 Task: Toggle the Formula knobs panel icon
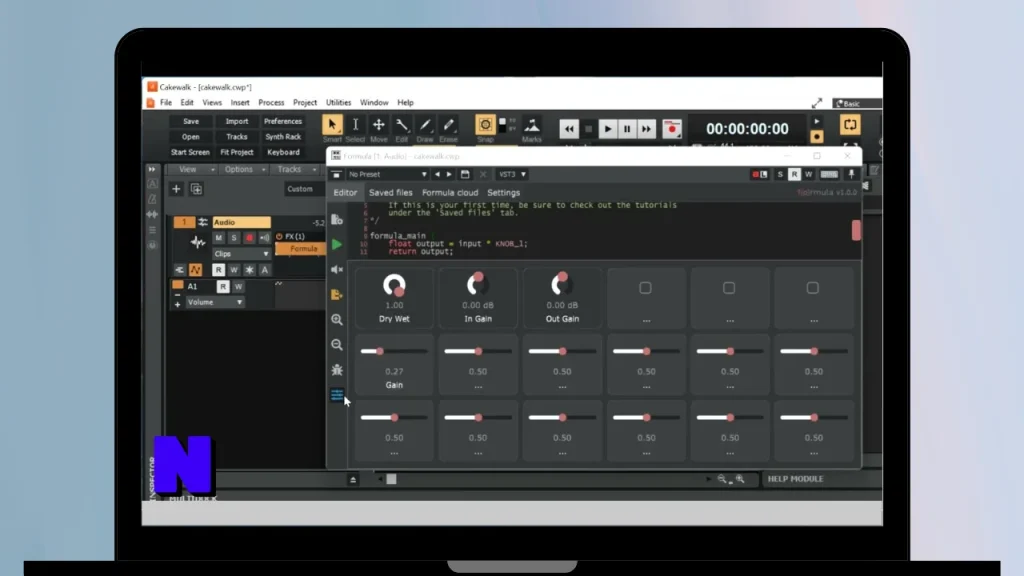pos(336,394)
